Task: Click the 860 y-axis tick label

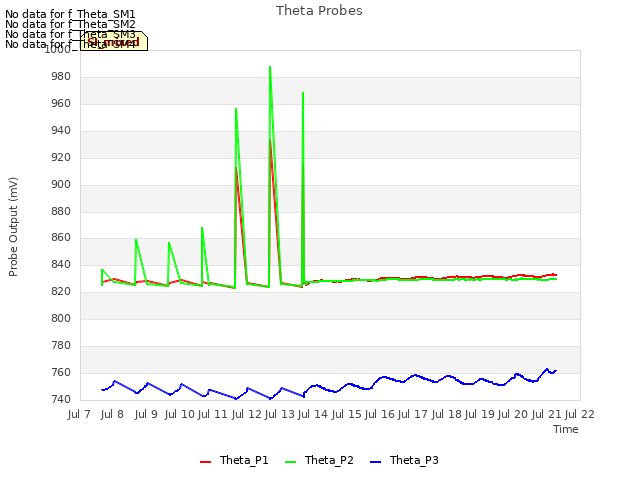Action: [x=61, y=238]
